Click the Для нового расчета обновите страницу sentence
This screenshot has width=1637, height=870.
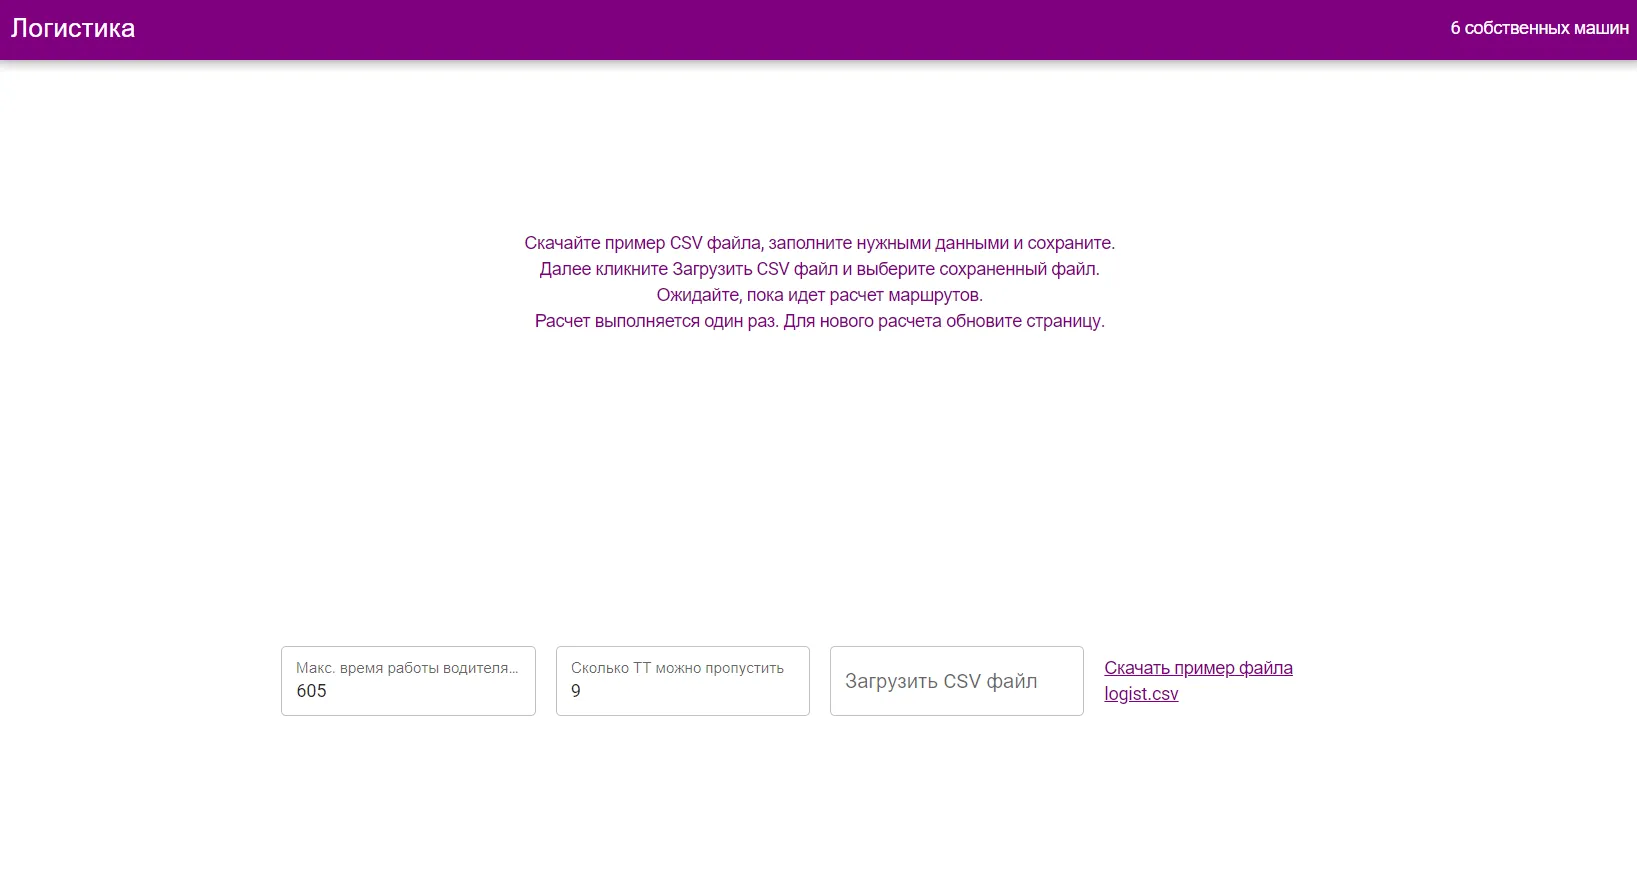point(943,321)
